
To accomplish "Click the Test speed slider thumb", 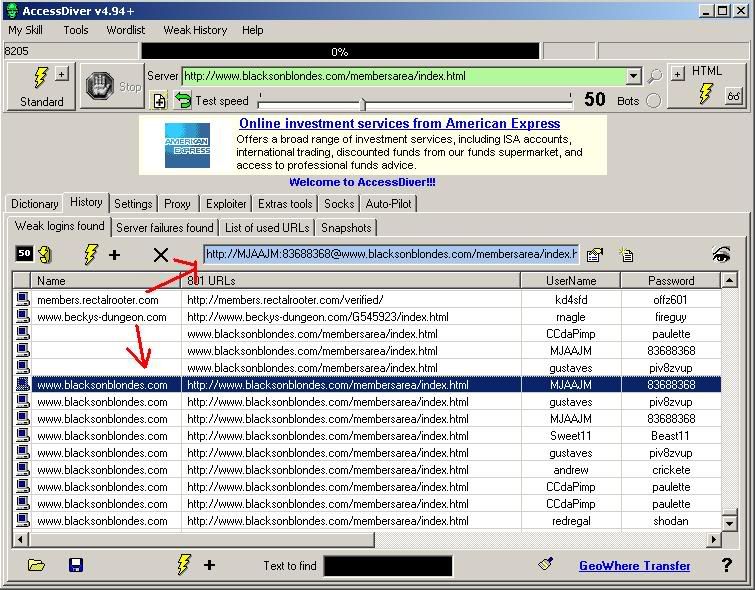I will (364, 104).
